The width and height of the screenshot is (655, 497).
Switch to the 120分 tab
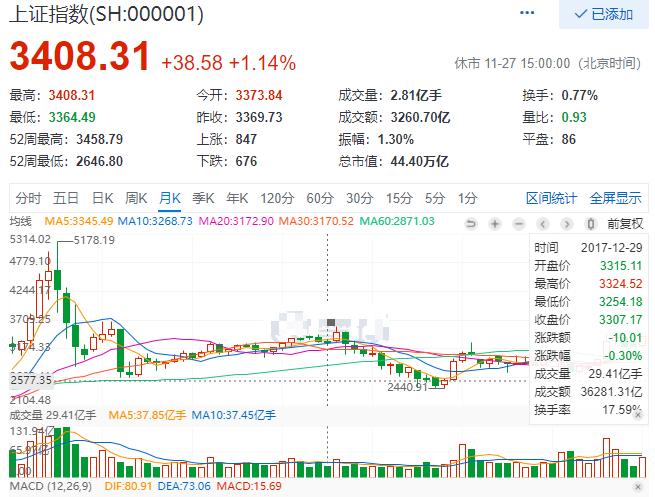coord(277,198)
